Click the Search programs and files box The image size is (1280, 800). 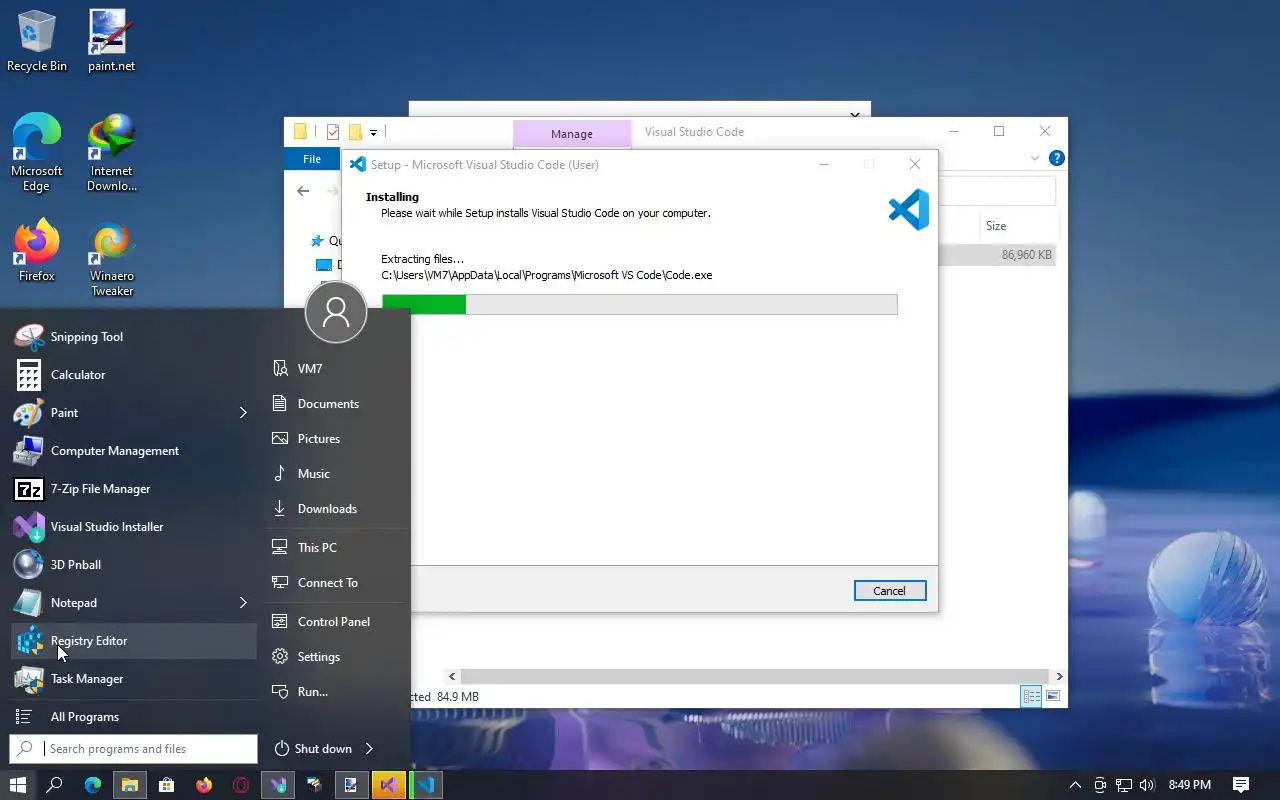pos(134,748)
